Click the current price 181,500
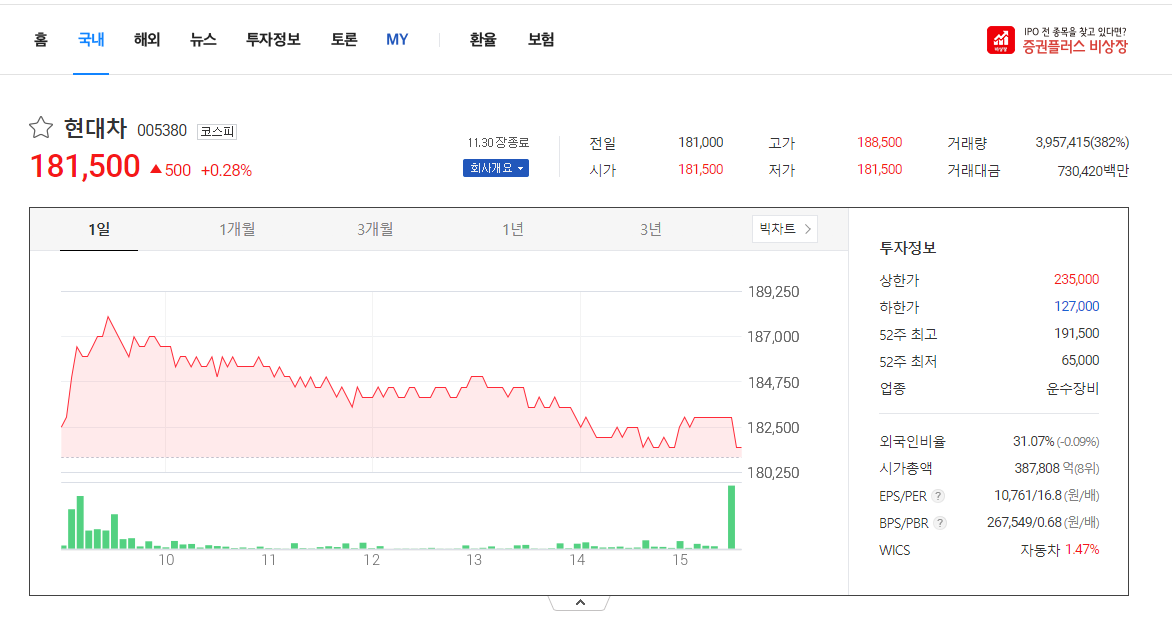 click(x=85, y=166)
